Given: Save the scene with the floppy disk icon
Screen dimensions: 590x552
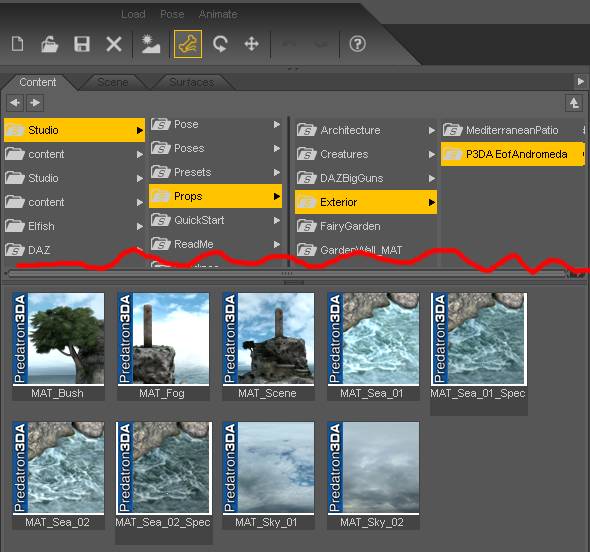Looking at the screenshot, I should (x=82, y=44).
